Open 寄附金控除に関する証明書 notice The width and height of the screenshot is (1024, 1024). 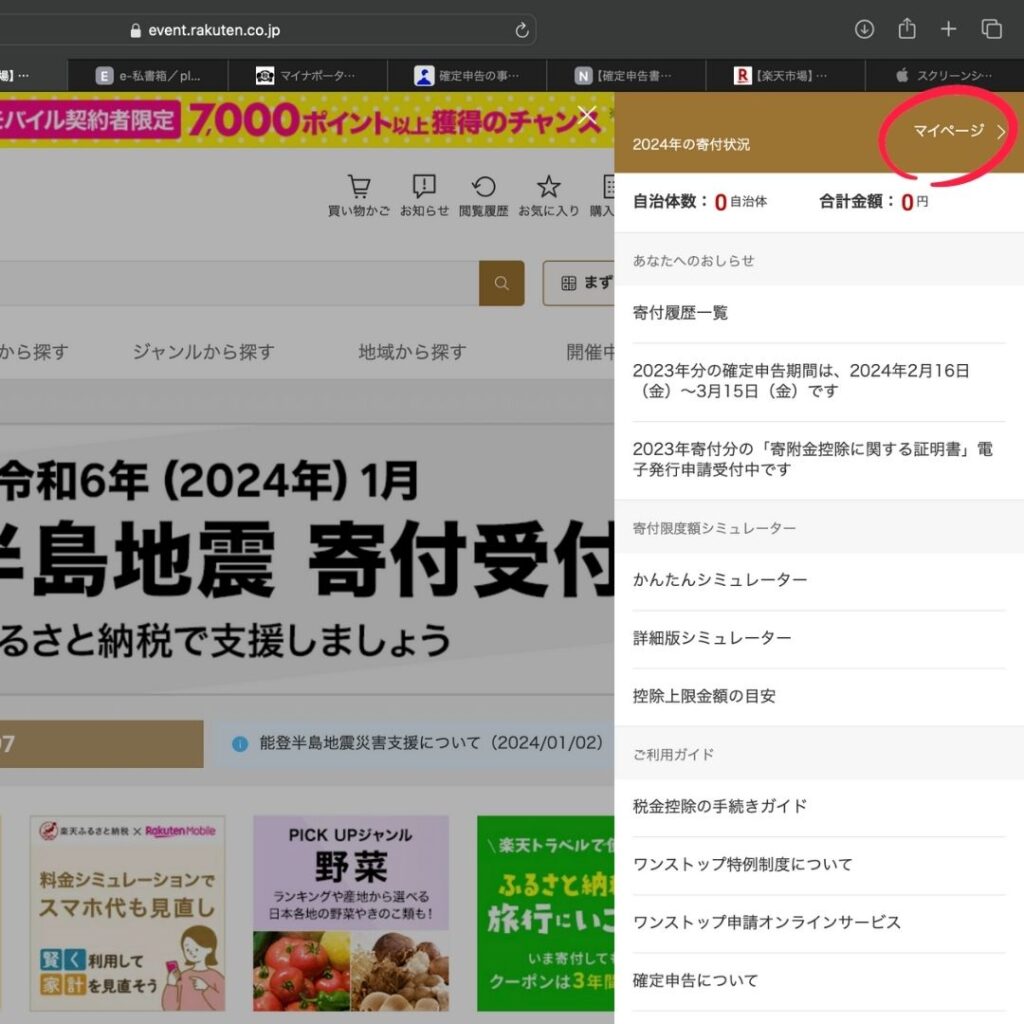point(819,459)
